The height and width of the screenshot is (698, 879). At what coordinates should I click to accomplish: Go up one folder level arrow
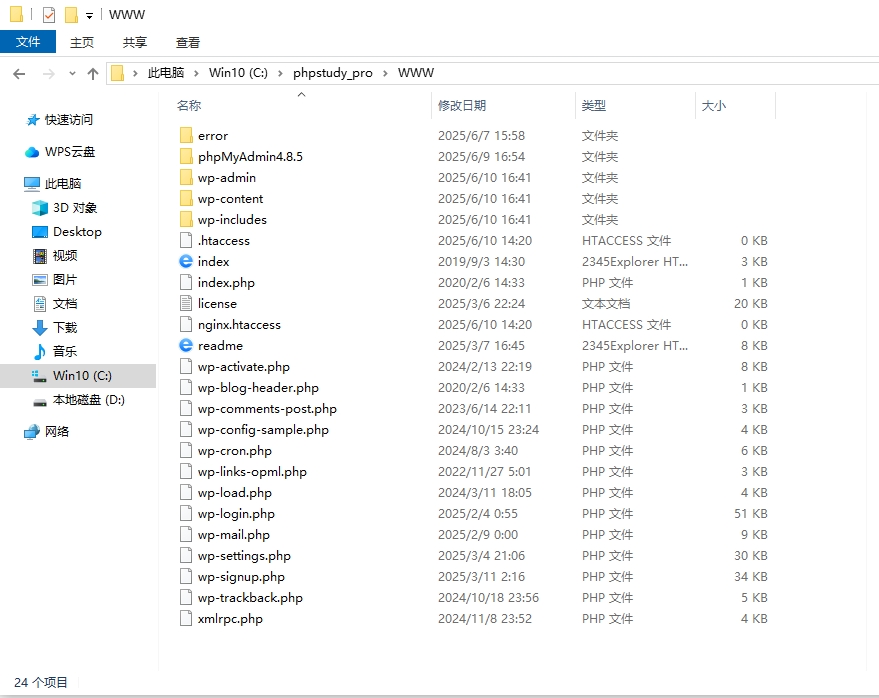[x=93, y=73]
